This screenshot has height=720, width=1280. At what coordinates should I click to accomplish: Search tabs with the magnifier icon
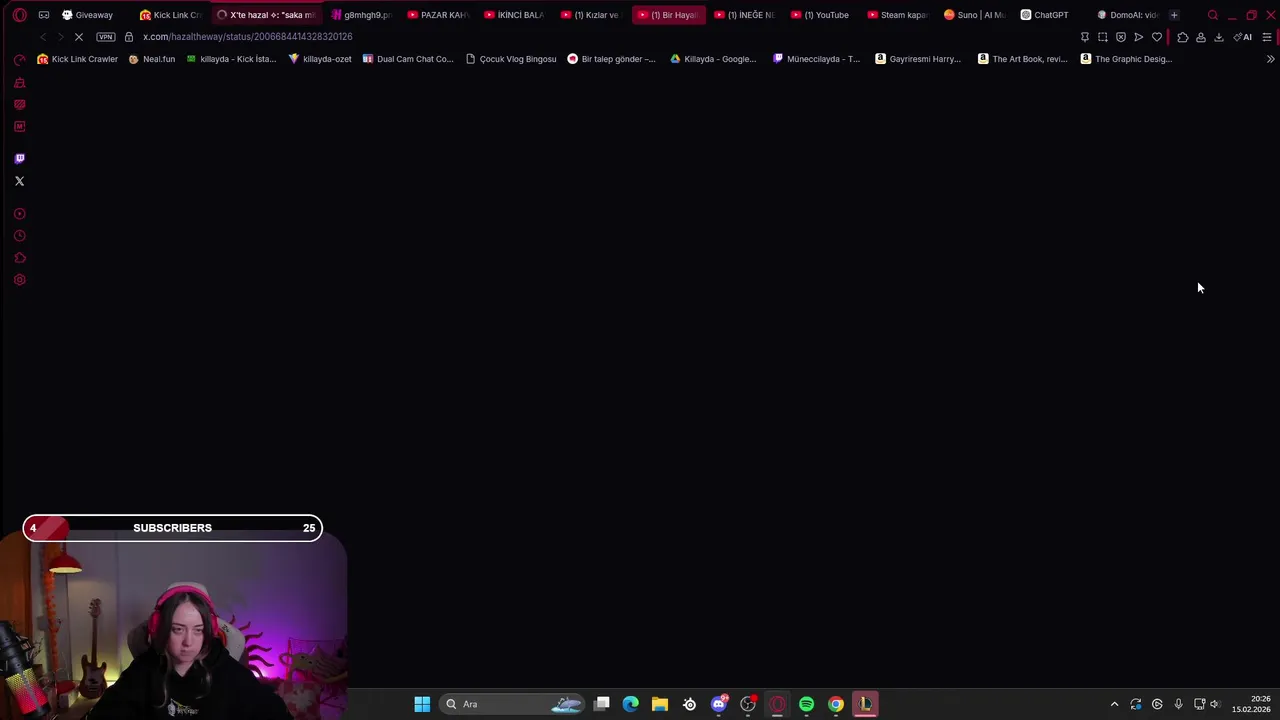coord(1213,15)
